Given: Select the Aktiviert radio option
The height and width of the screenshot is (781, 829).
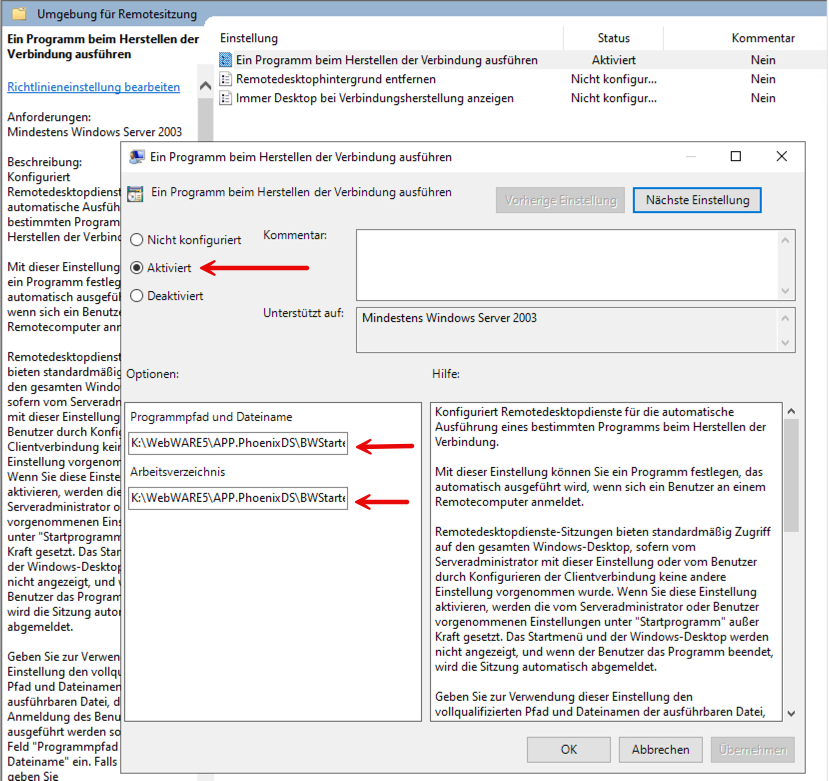Looking at the screenshot, I should tap(136, 268).
